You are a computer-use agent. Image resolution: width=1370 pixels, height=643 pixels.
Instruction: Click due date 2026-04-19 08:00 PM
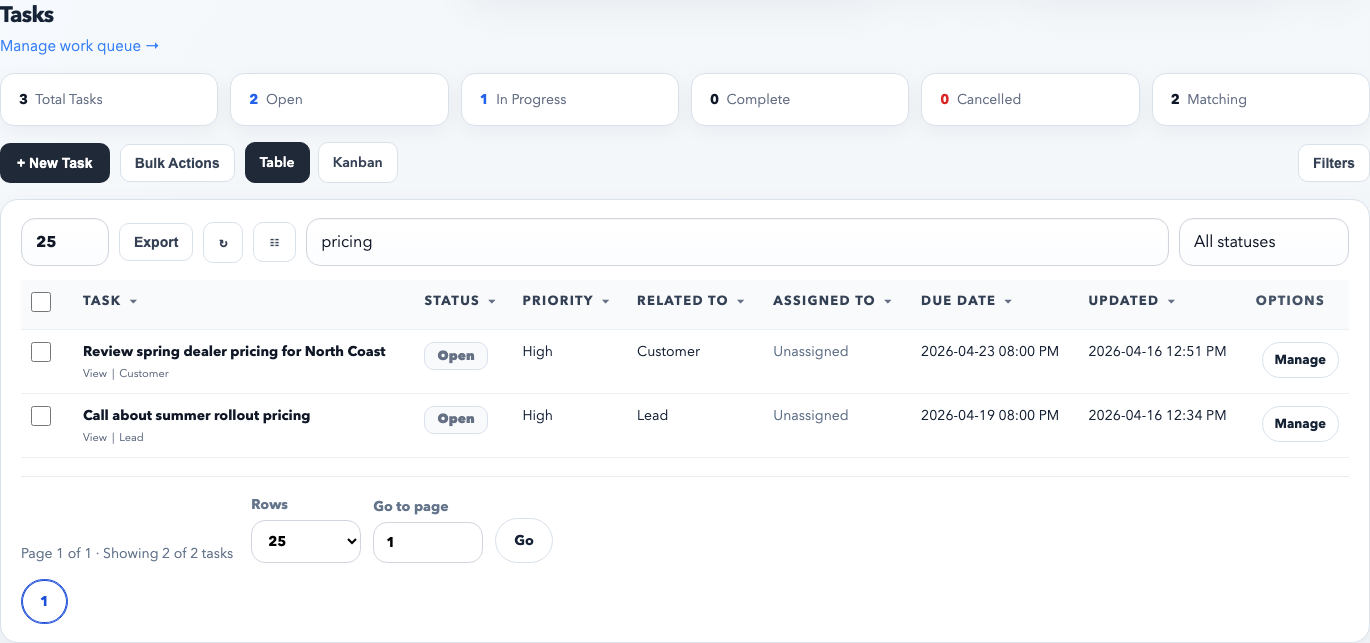[990, 415]
